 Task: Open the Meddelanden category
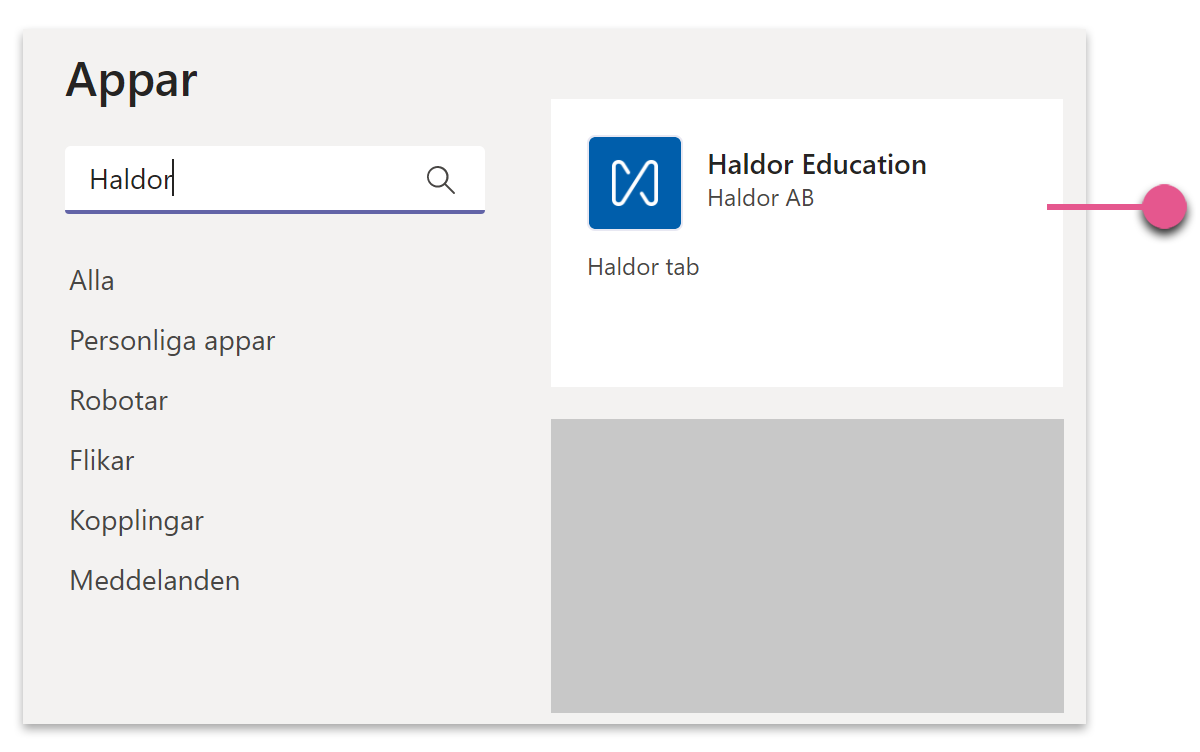tap(155, 581)
